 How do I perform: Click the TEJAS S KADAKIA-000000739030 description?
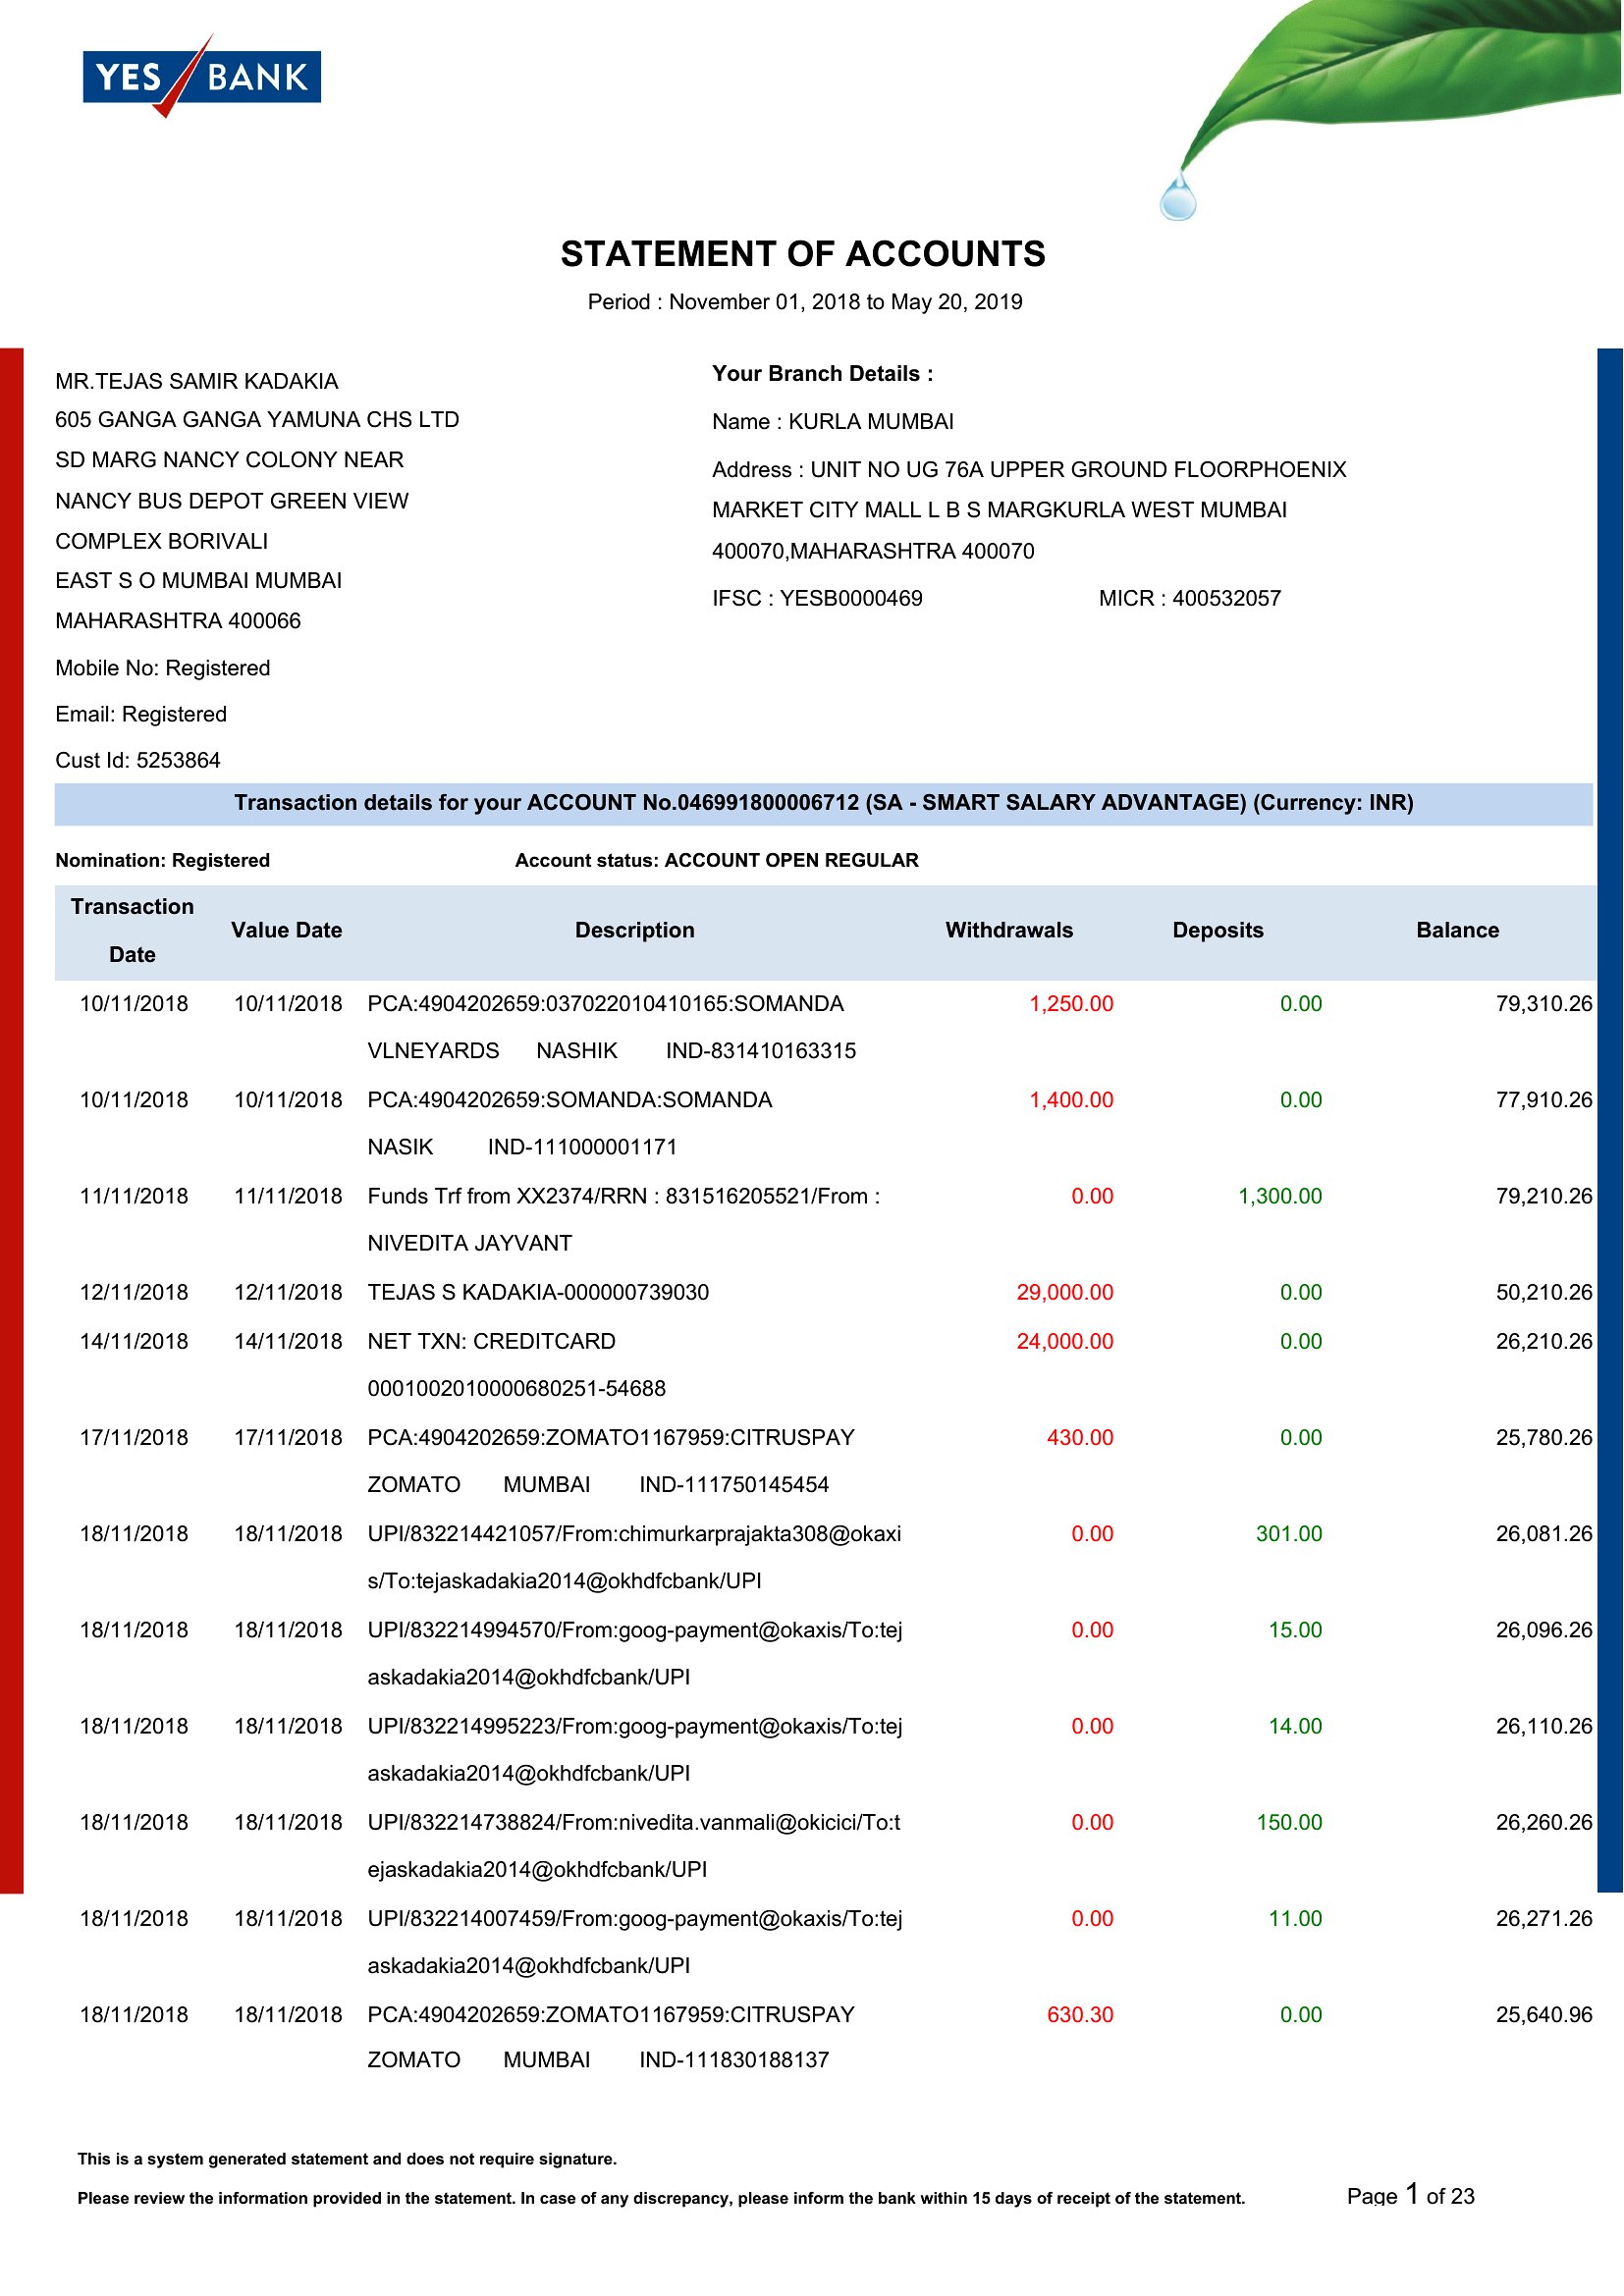pos(538,1292)
